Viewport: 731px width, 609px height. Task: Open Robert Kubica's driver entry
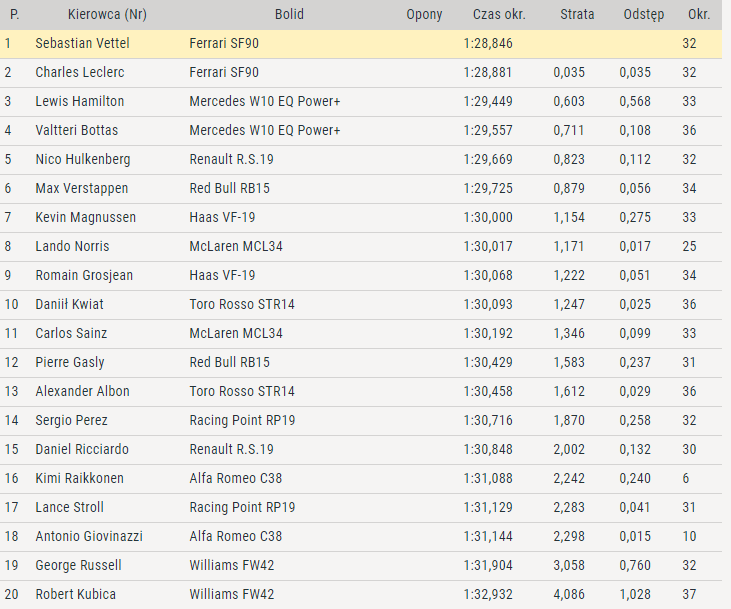[75, 595]
